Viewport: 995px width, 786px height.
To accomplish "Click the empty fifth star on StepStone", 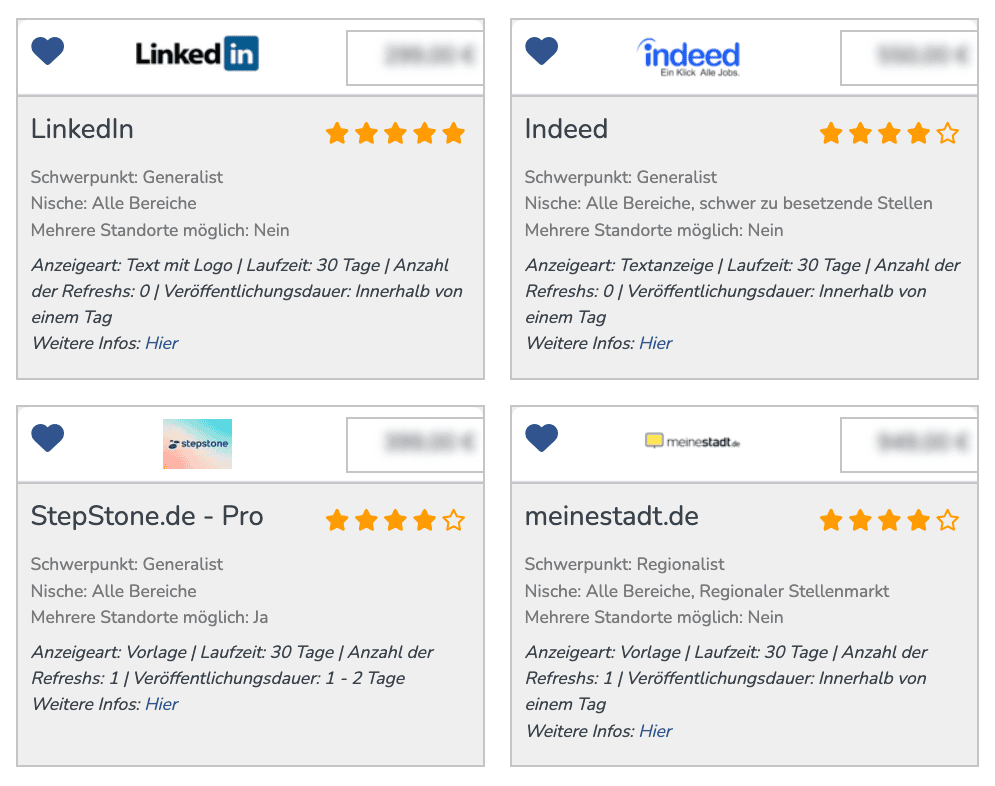I will pyautogui.click(x=454, y=520).
